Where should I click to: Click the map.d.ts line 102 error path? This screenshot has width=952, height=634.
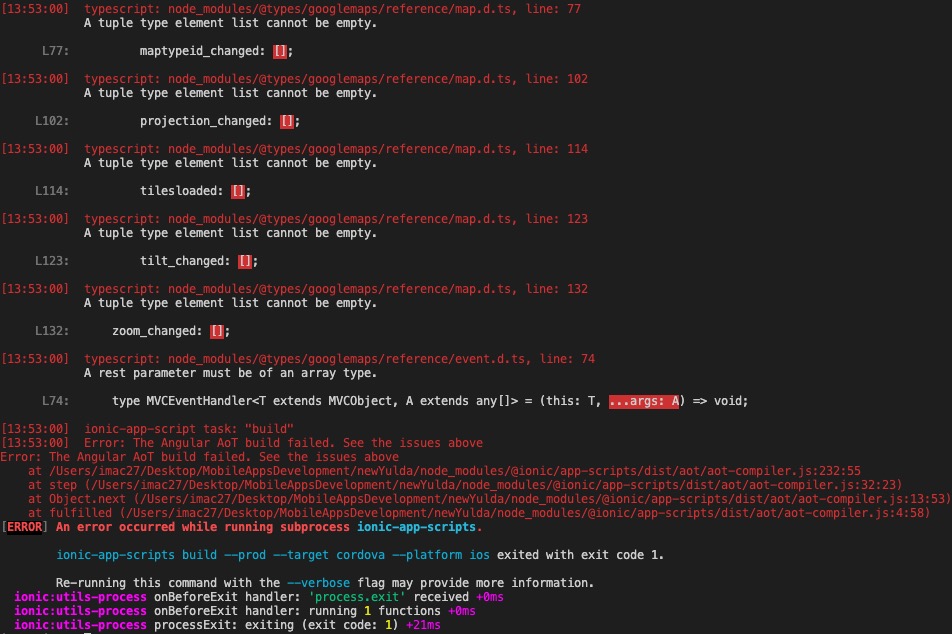click(x=336, y=79)
